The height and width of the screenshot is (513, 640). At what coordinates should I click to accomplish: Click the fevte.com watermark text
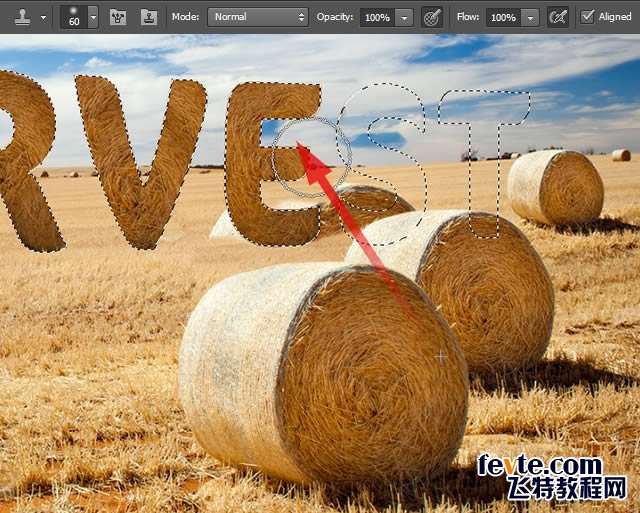[x=538, y=465]
